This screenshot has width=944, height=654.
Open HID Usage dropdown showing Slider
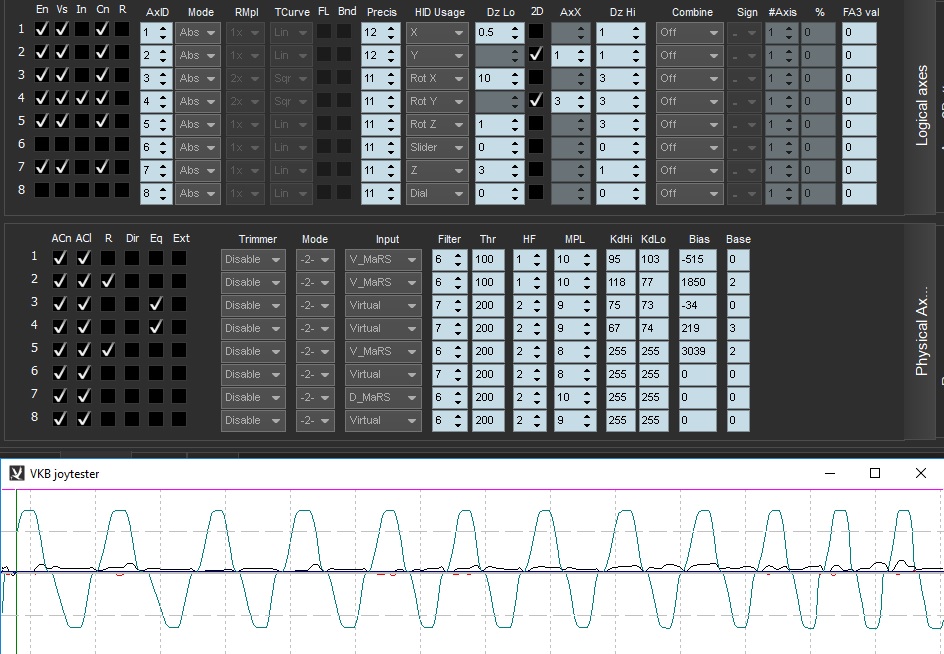[437, 148]
